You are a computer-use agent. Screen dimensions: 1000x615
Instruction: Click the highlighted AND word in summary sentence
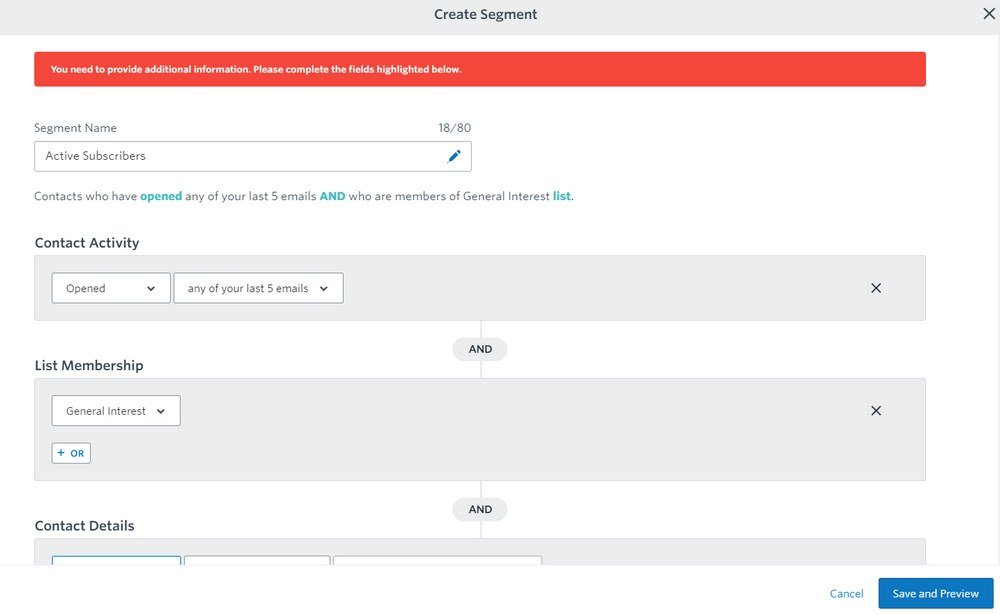point(332,196)
